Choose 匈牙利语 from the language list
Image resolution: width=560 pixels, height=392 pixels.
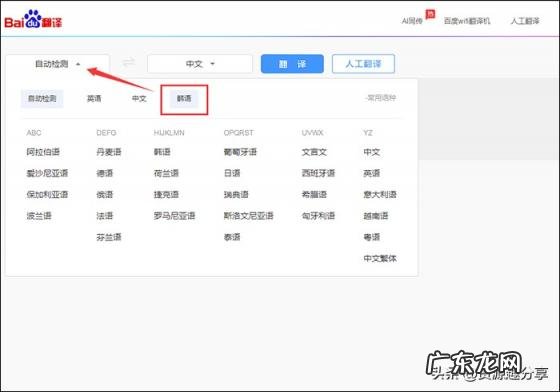click(x=318, y=216)
